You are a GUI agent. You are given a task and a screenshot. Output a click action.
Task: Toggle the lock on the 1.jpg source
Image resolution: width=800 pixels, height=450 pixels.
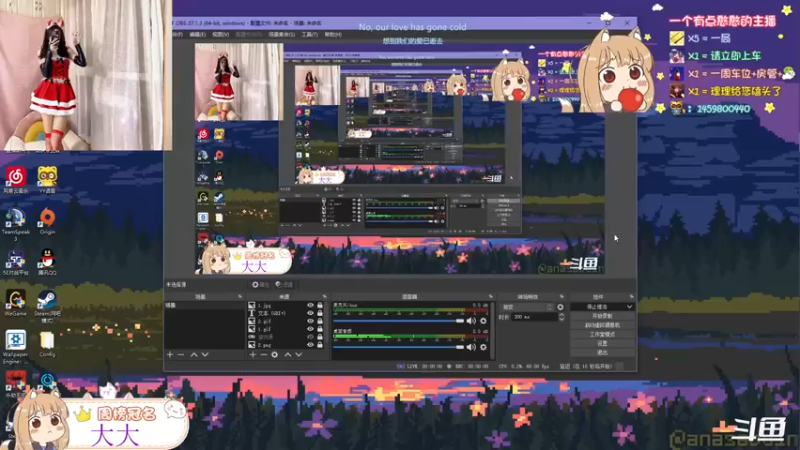tap(320, 305)
